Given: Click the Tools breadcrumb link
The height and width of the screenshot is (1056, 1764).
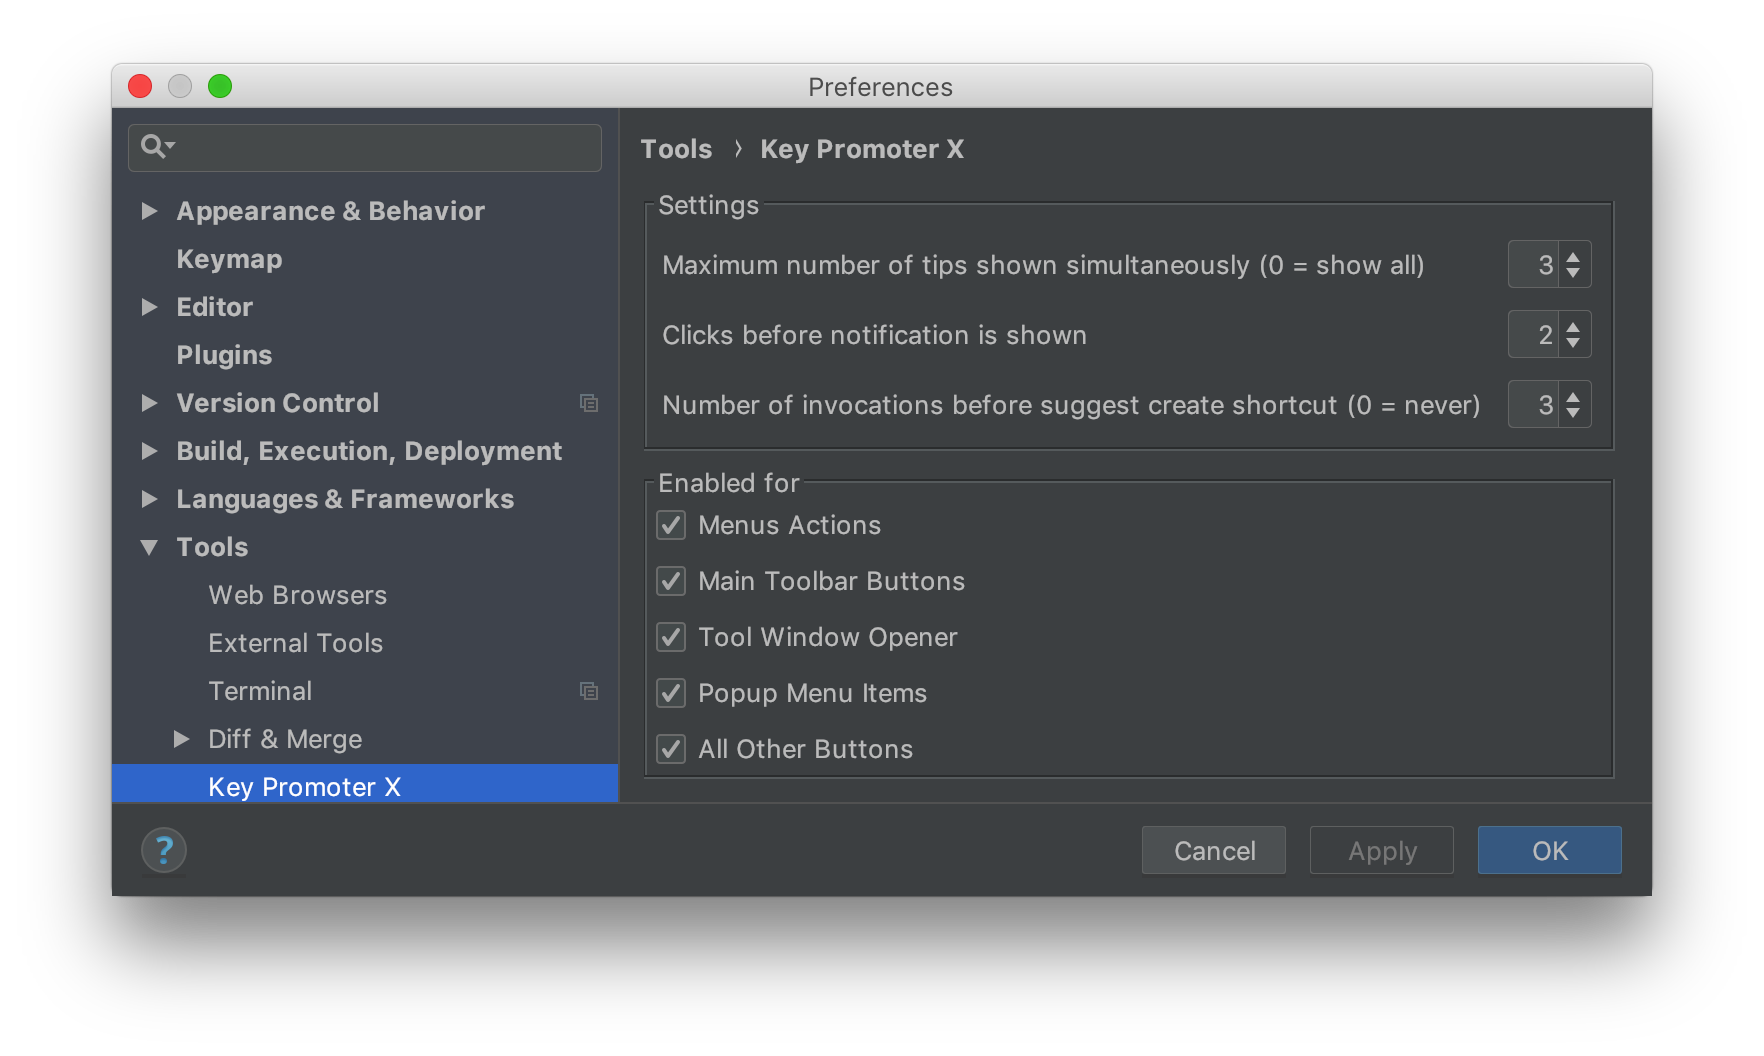Looking at the screenshot, I should (x=676, y=149).
